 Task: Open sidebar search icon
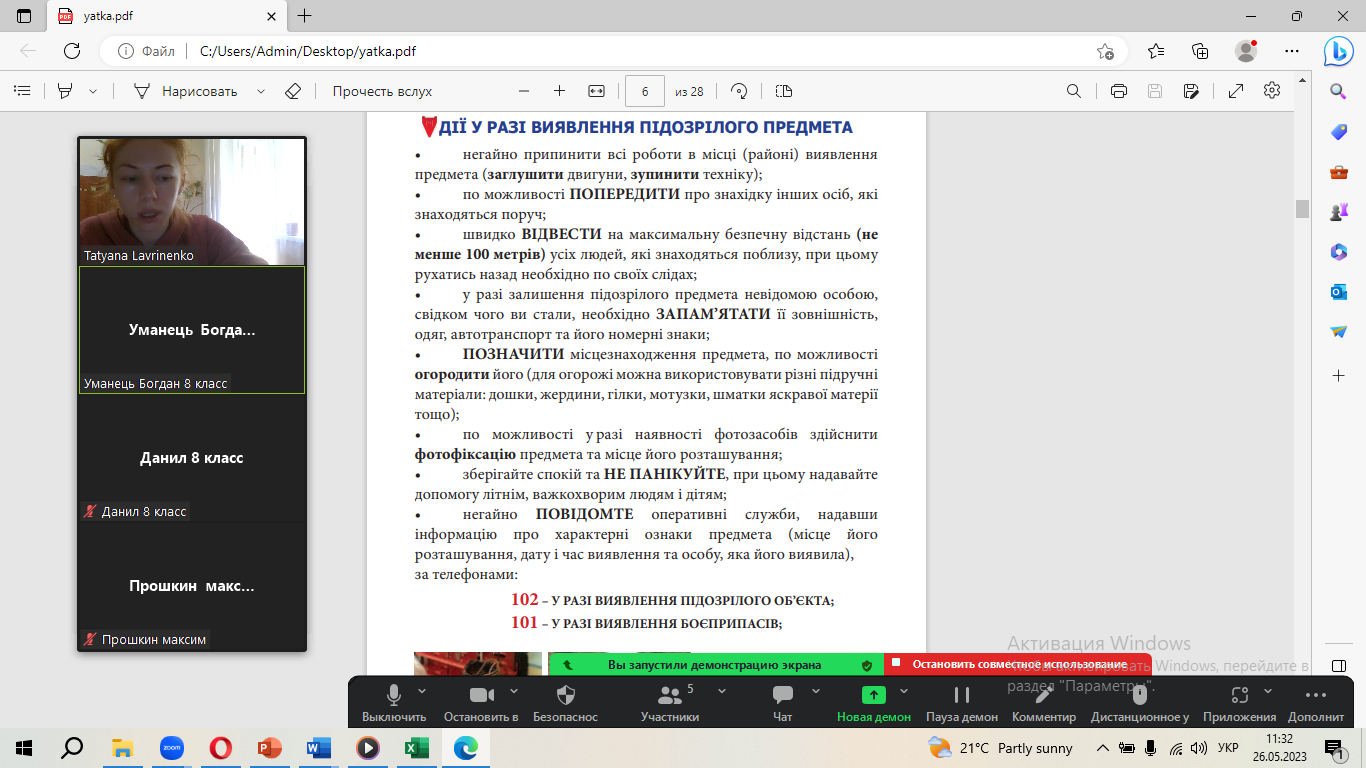(1339, 92)
